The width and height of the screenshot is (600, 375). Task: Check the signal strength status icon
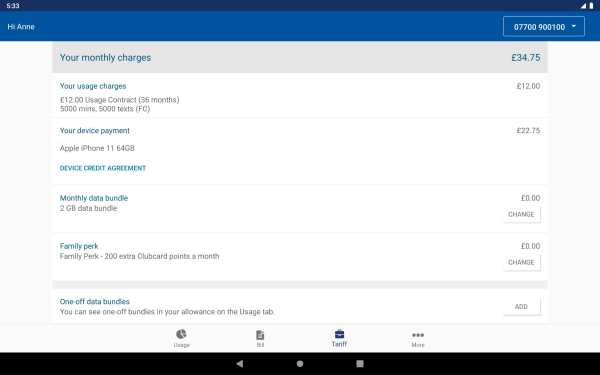click(x=583, y=6)
